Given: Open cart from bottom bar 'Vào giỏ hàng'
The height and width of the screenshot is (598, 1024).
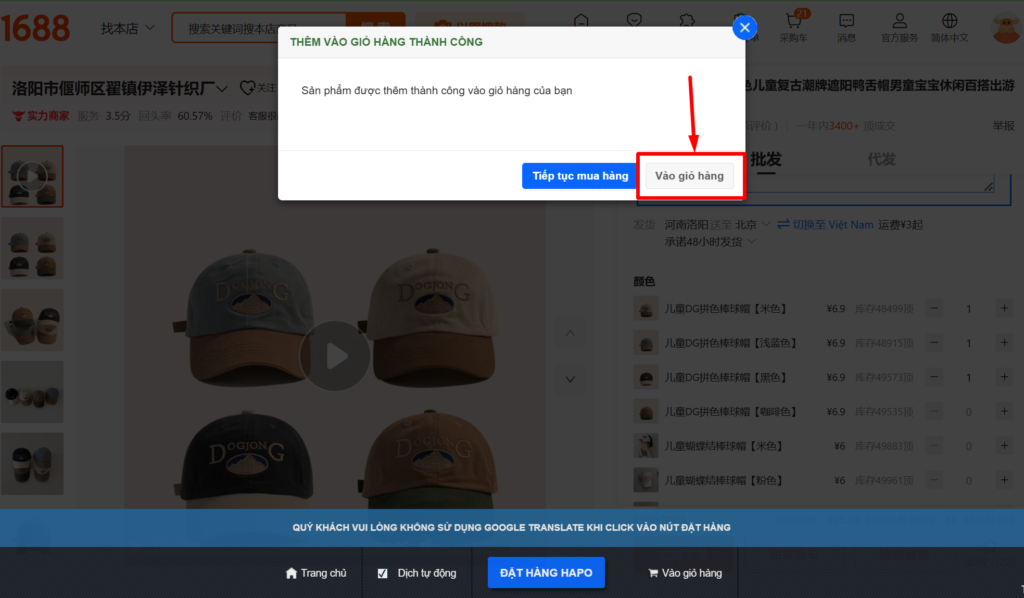Looking at the screenshot, I should (685, 573).
